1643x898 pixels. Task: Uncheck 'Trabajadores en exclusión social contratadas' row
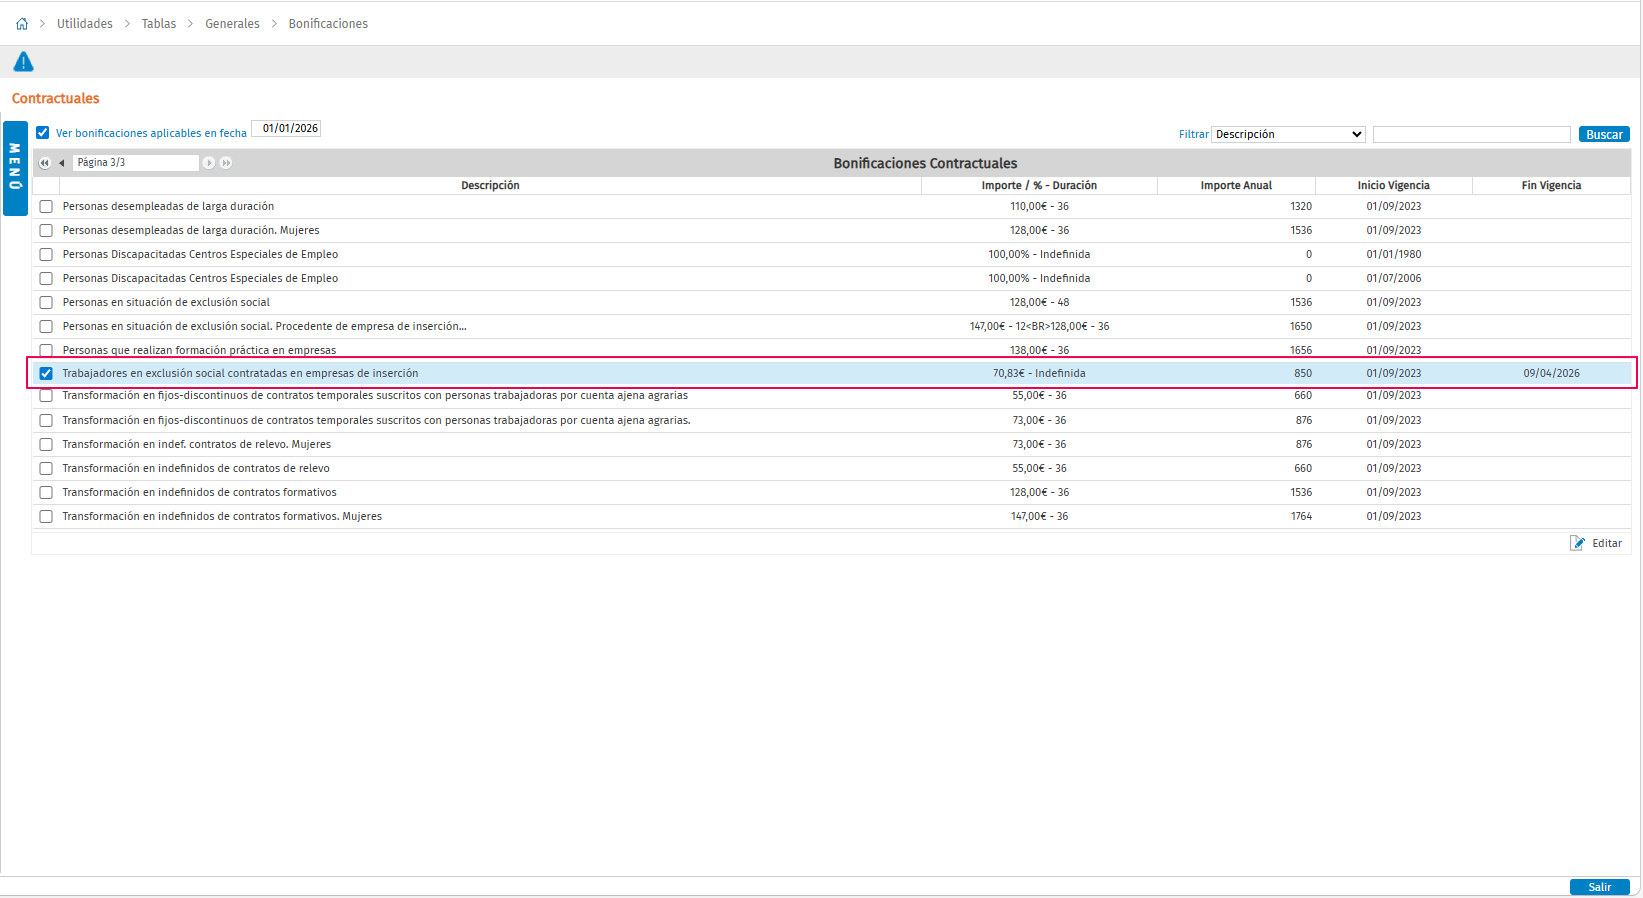click(x=46, y=374)
